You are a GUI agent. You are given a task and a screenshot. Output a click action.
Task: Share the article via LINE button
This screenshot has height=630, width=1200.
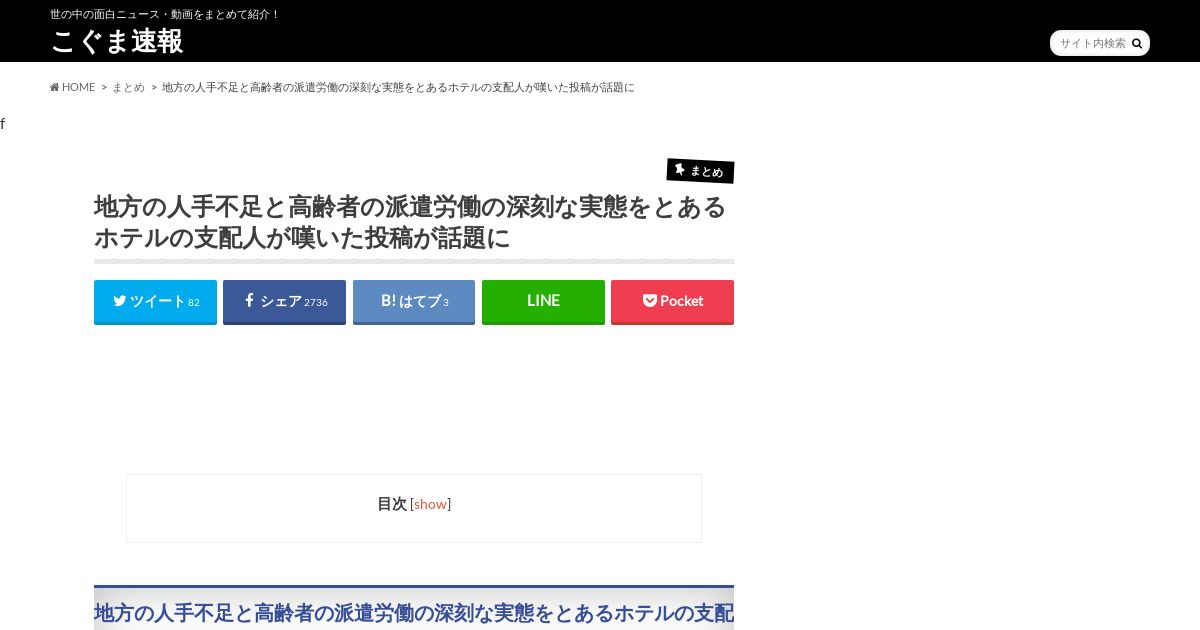point(543,301)
